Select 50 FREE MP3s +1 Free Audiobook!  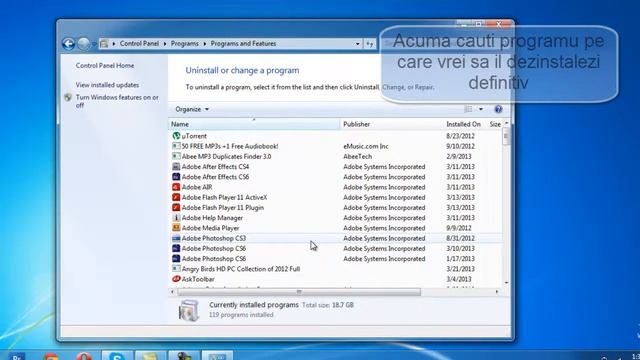click(x=230, y=146)
